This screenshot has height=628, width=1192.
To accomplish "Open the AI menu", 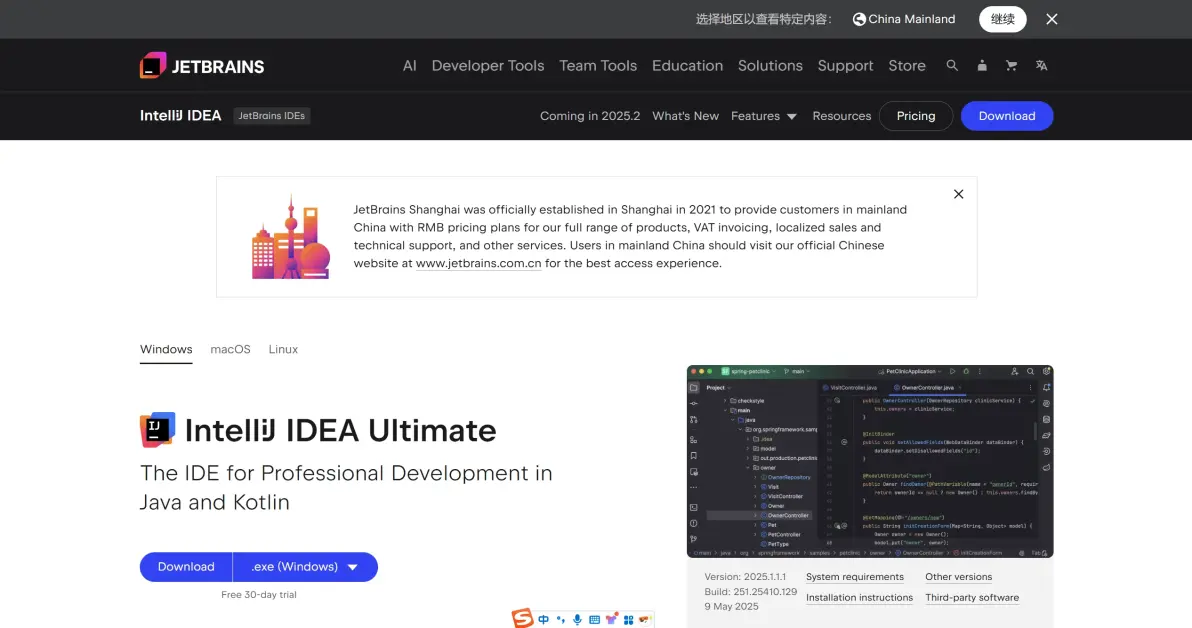I will (410, 65).
